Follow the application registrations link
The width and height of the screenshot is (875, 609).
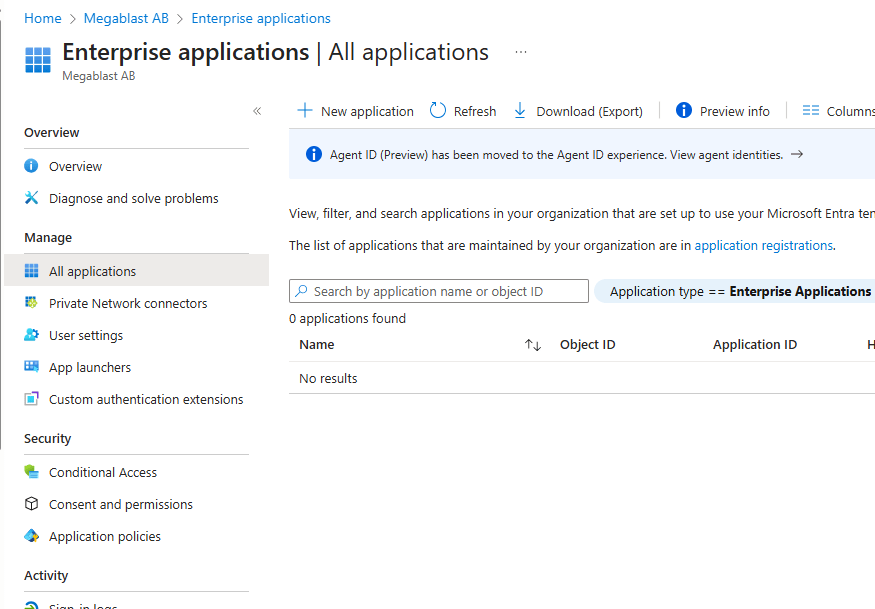tap(763, 245)
